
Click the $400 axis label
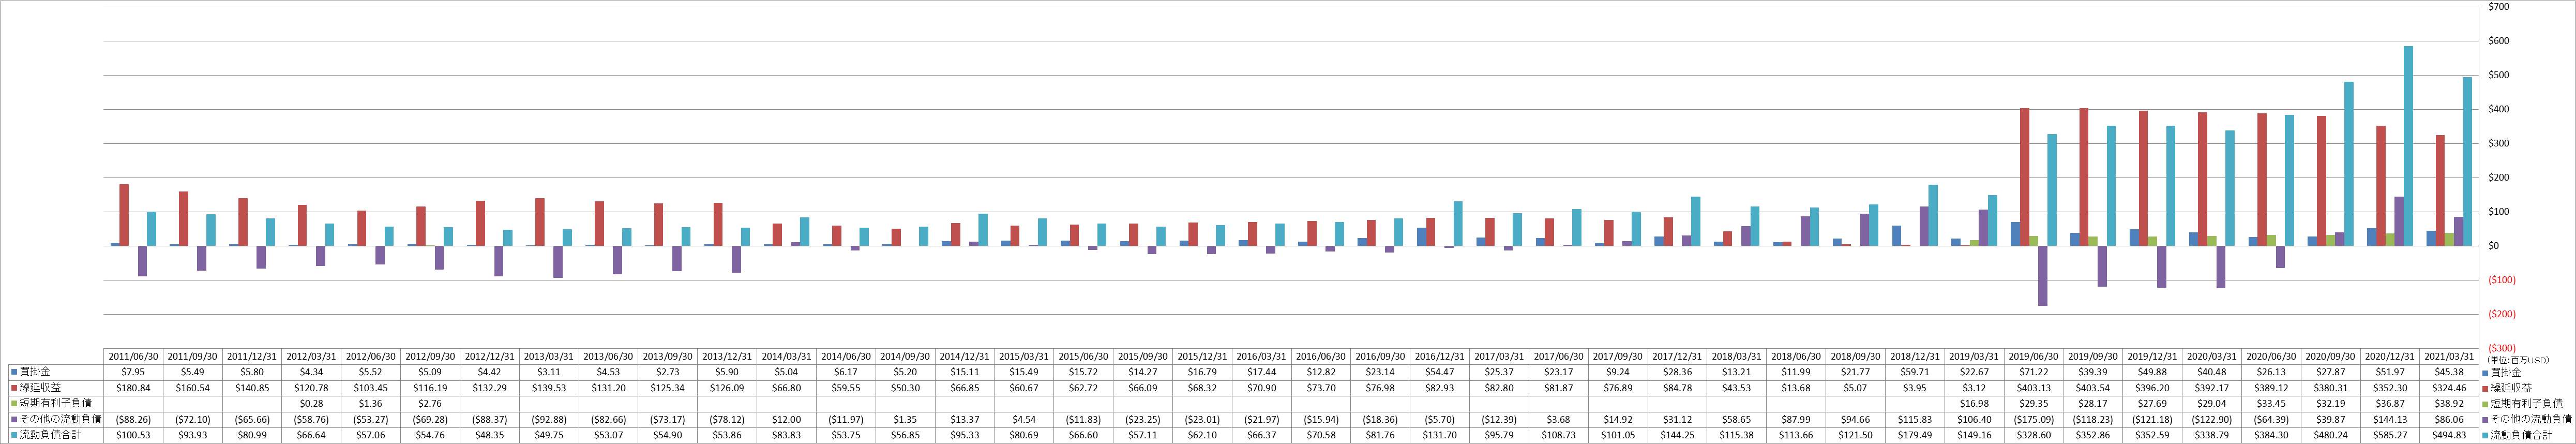click(2499, 109)
